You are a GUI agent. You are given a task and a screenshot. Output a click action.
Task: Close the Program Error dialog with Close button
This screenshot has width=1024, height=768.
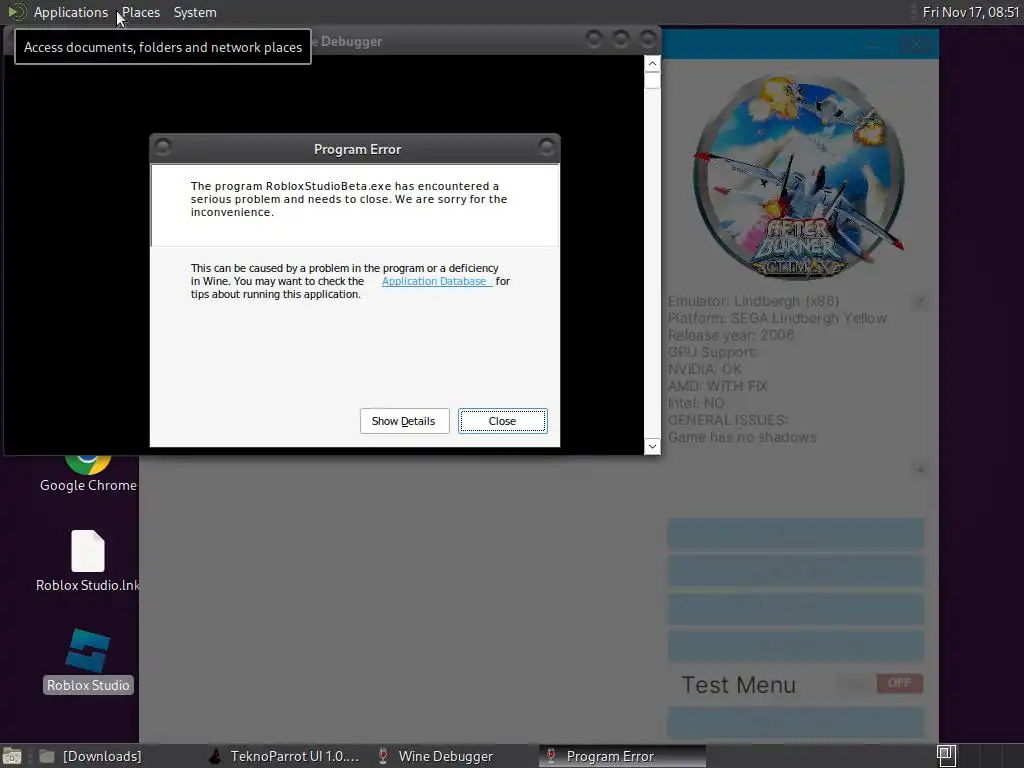(x=502, y=421)
